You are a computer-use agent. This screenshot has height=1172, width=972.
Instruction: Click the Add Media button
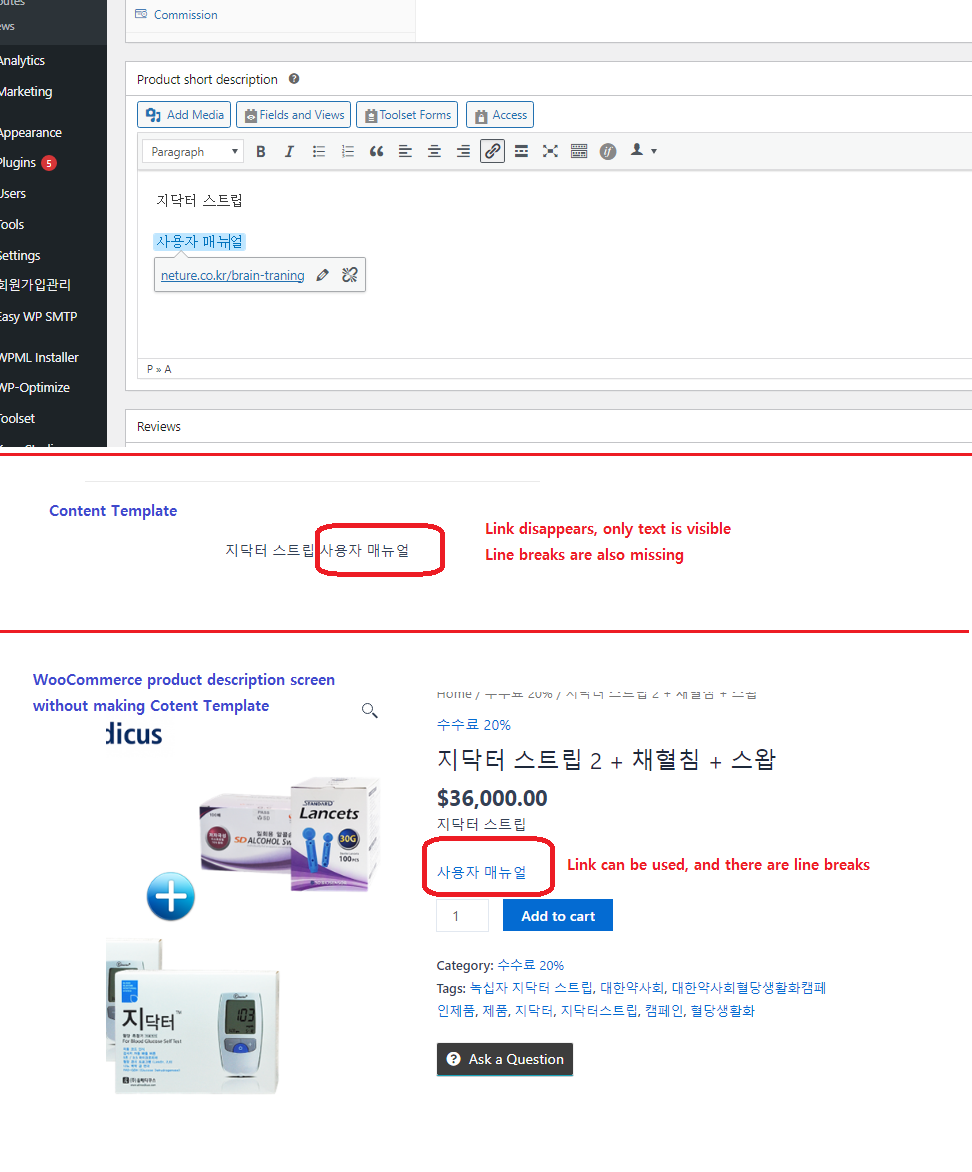point(184,115)
